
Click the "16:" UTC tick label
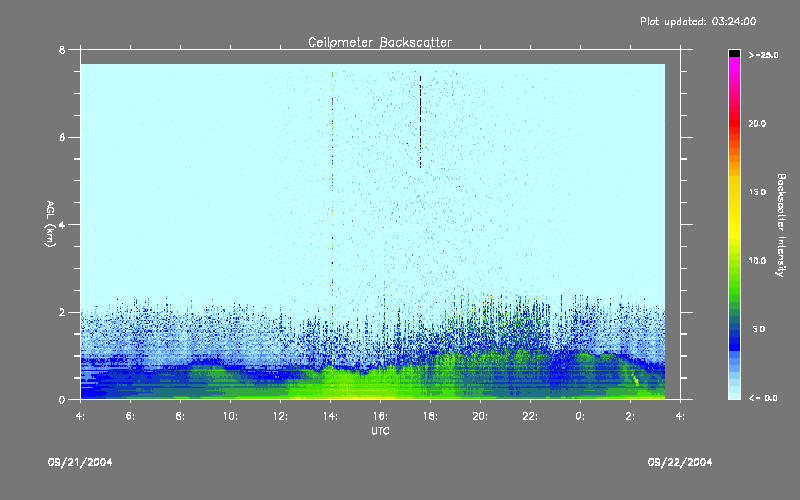point(380,416)
